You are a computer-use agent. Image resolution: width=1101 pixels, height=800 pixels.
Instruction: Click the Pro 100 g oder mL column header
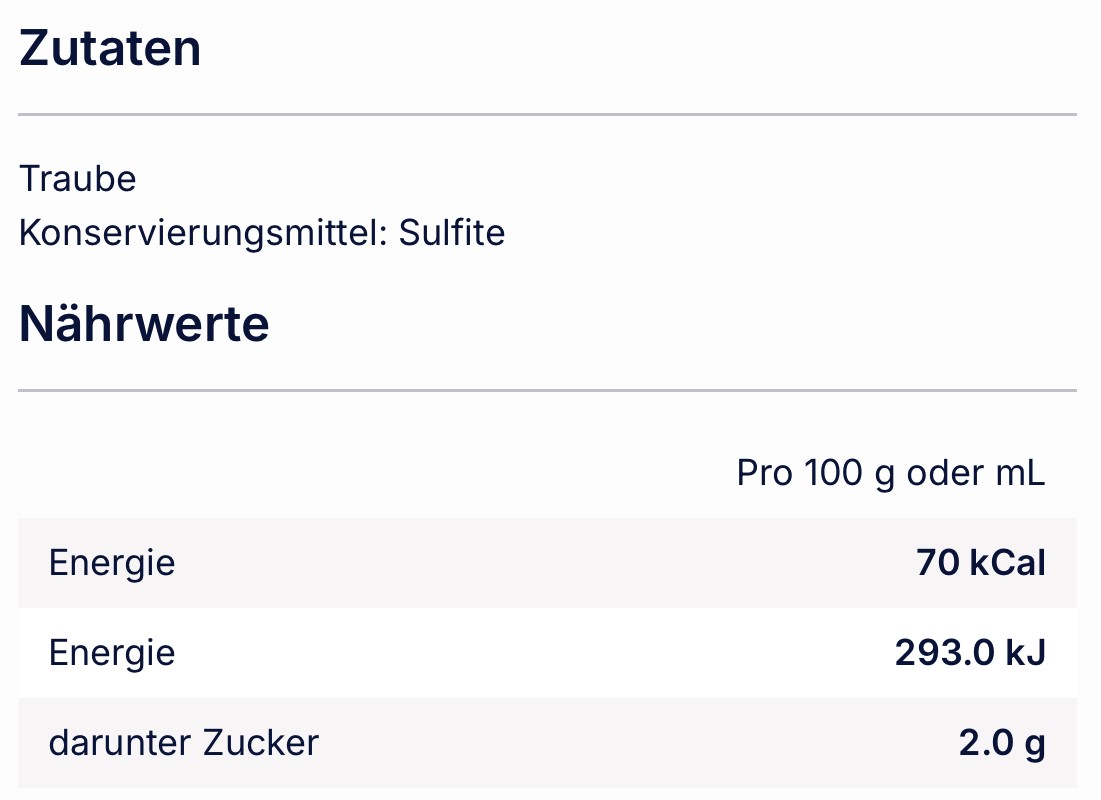coord(890,473)
